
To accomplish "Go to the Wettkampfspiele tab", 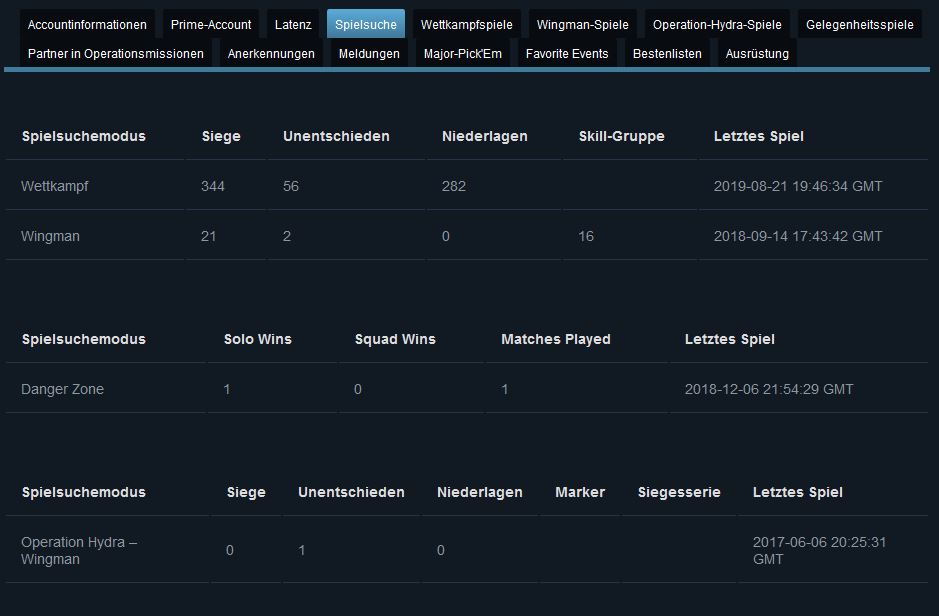I will pos(467,25).
